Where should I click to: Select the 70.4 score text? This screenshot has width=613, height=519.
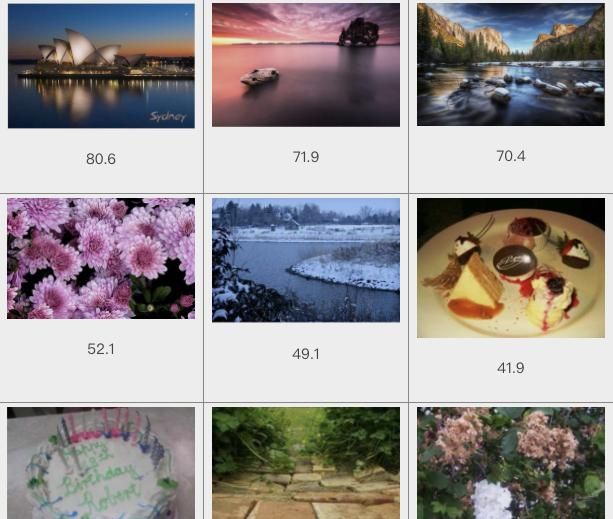click(x=511, y=156)
